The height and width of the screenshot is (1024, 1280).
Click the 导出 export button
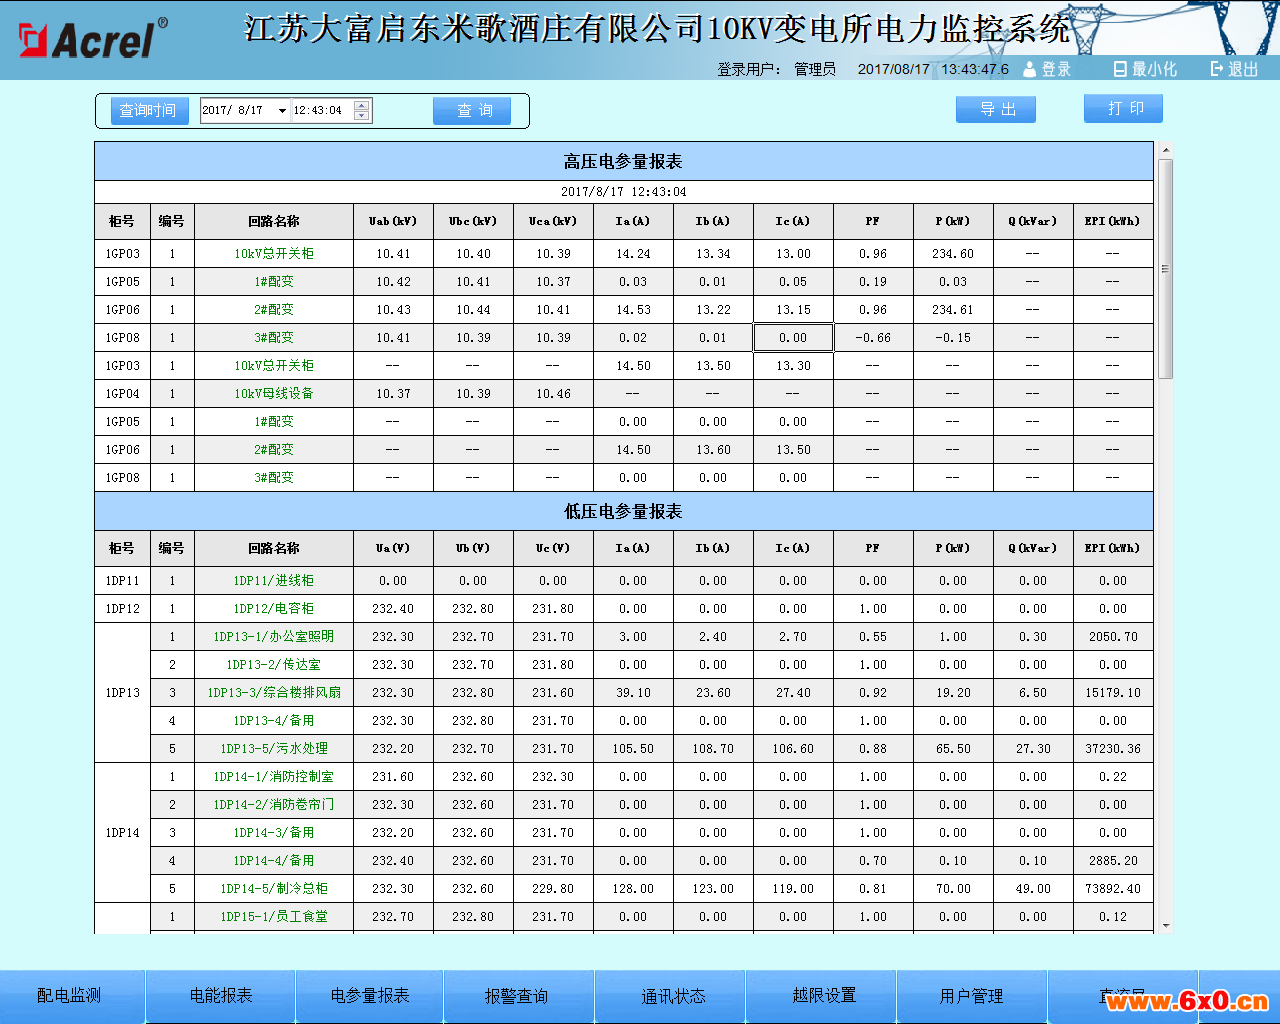[996, 109]
